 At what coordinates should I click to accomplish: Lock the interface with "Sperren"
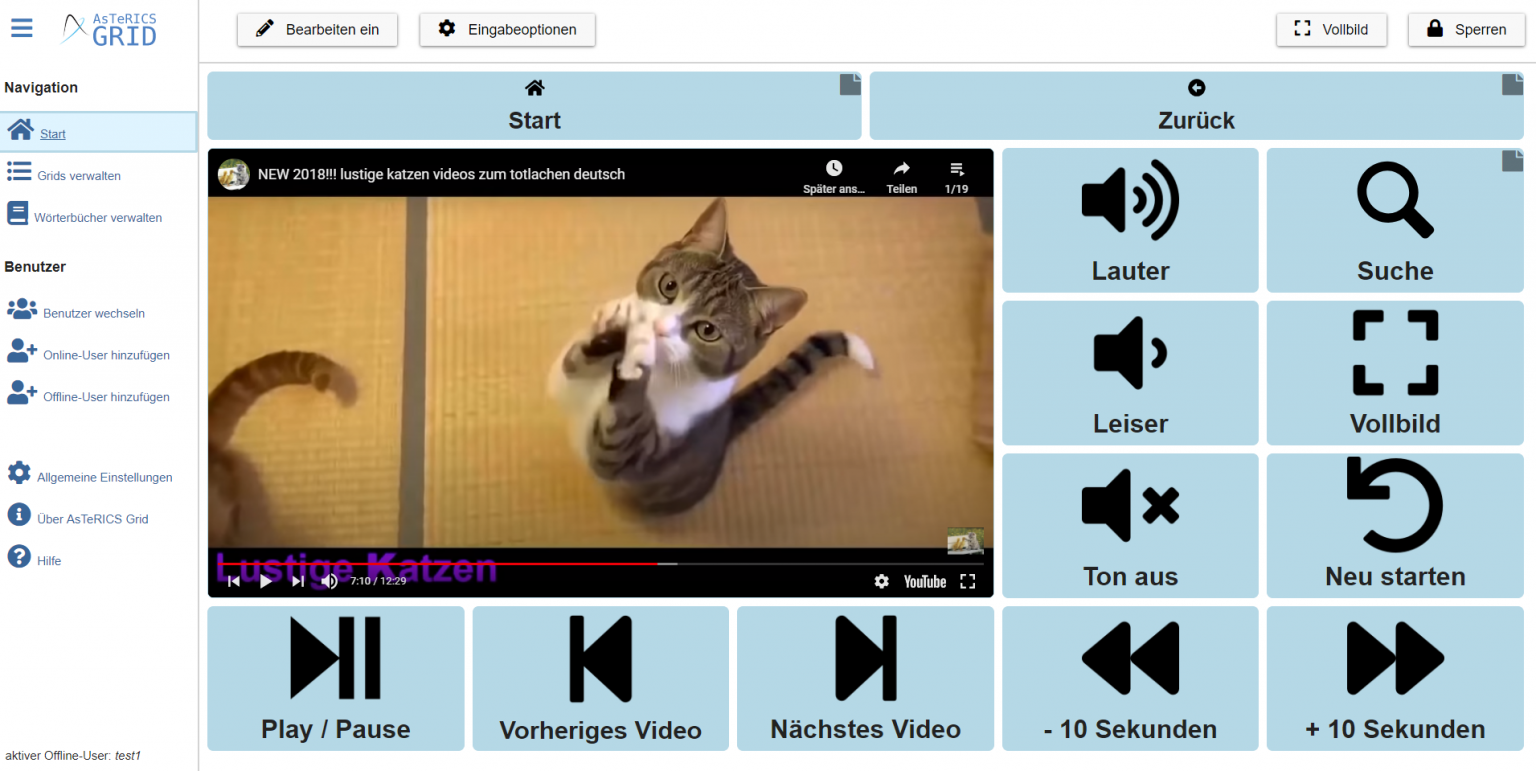coord(1466,29)
